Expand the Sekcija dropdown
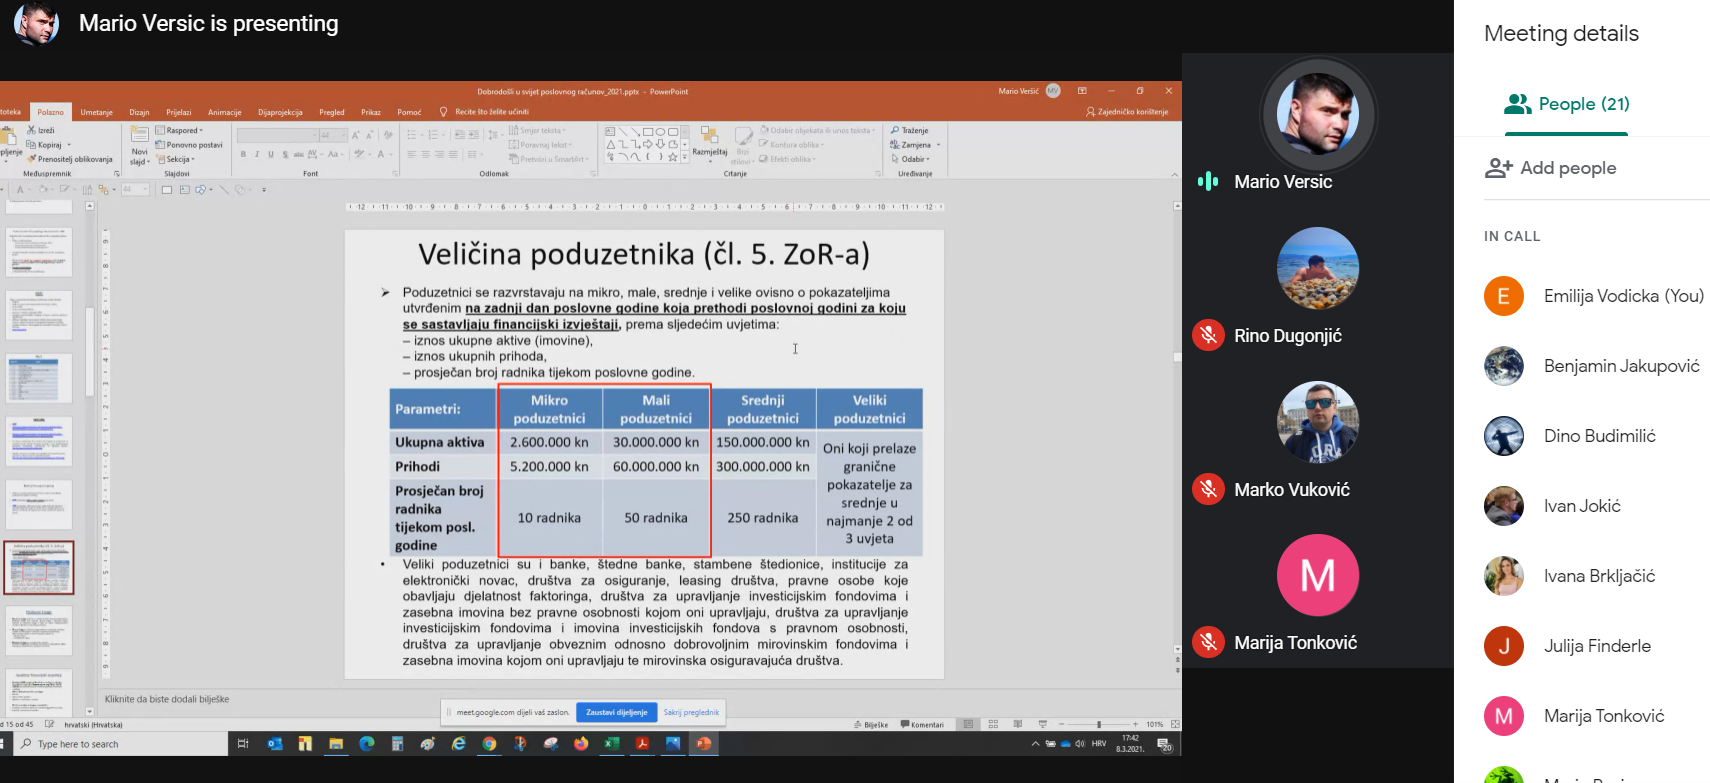 [176, 159]
